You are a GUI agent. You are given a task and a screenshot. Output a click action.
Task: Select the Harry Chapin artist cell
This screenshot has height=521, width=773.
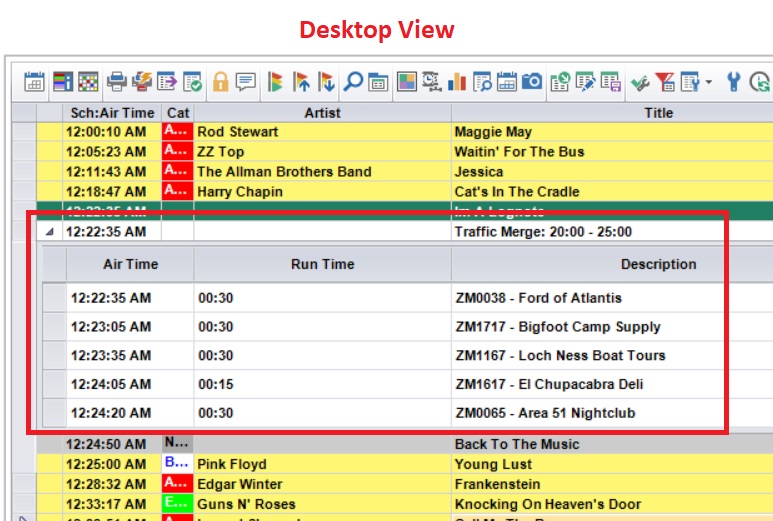[322, 191]
